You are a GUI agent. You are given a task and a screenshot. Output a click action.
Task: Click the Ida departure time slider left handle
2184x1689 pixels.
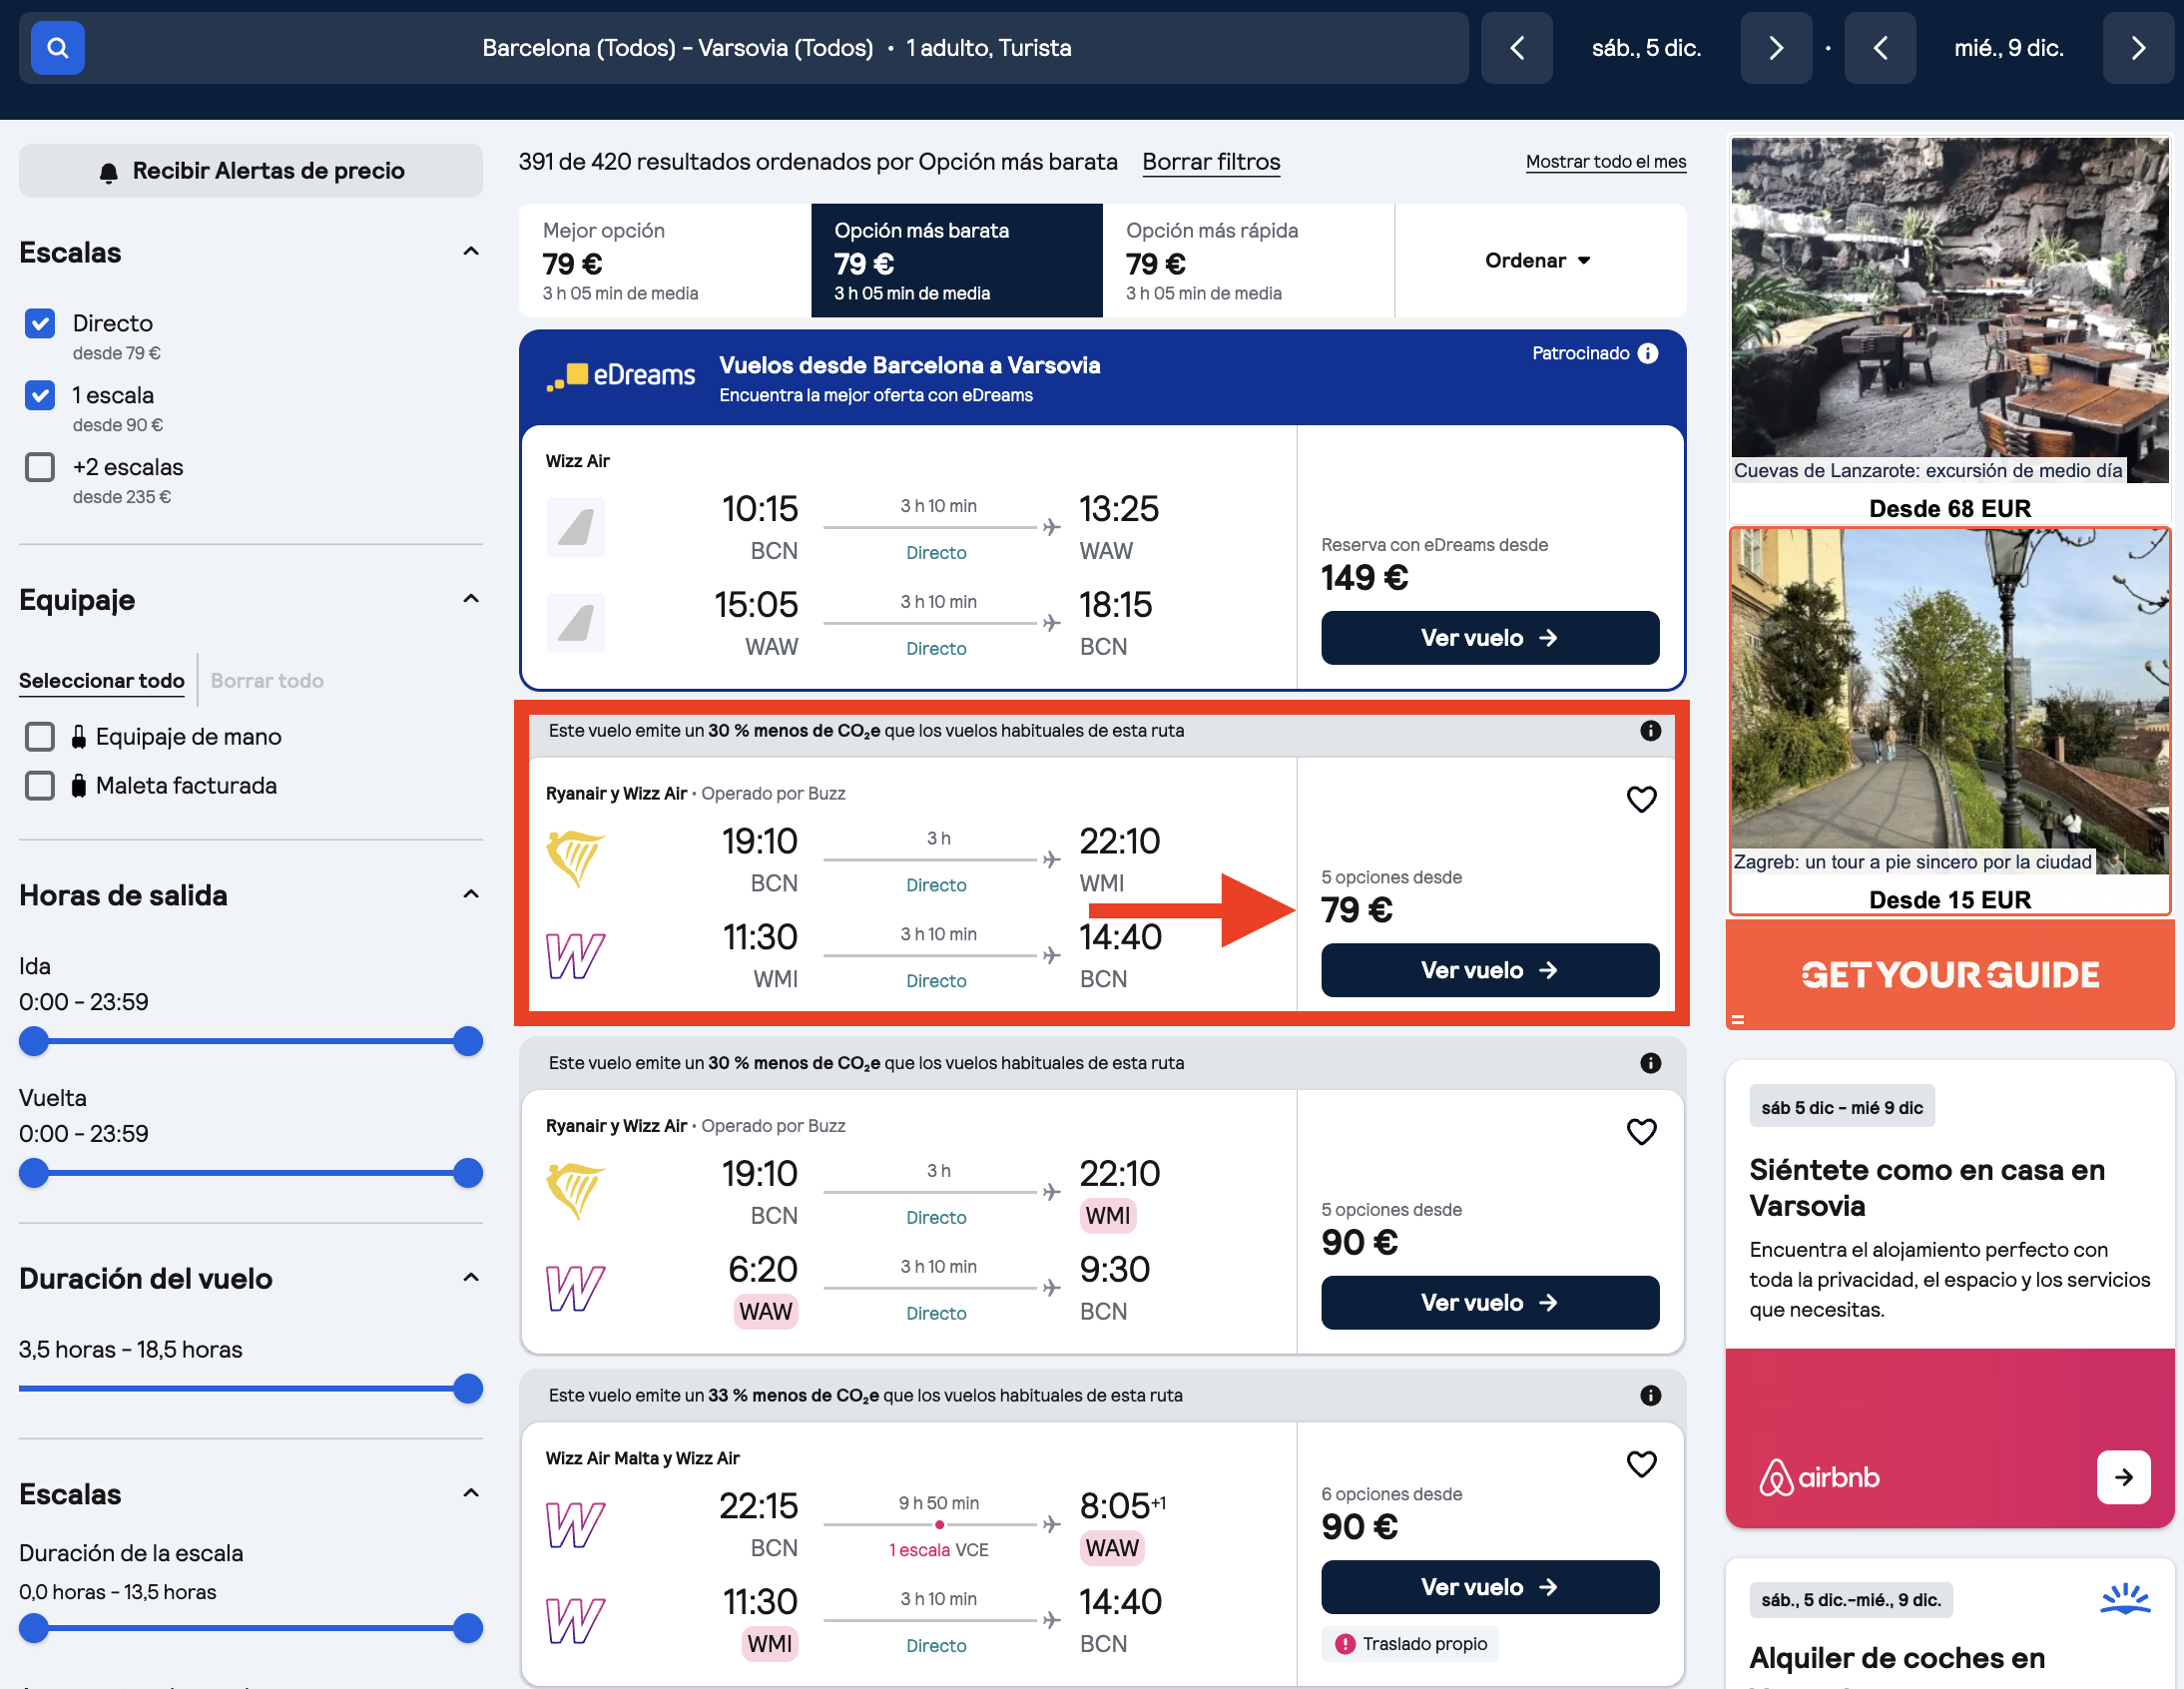34,1041
